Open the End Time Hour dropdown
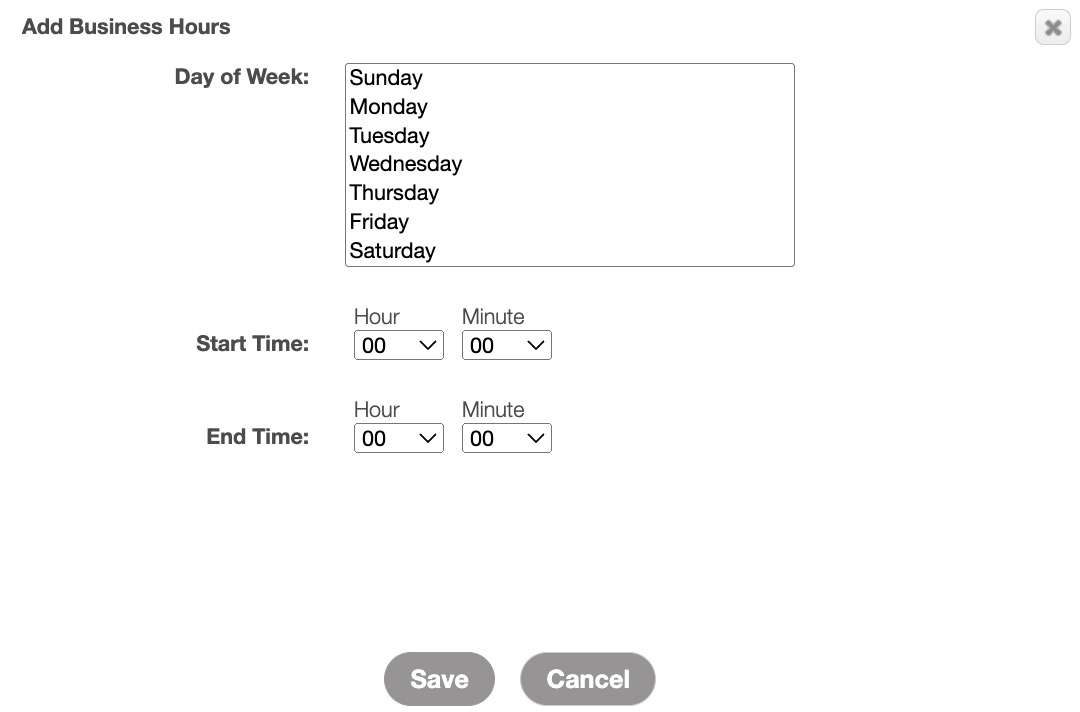The width and height of the screenshot is (1080, 712). click(x=398, y=439)
